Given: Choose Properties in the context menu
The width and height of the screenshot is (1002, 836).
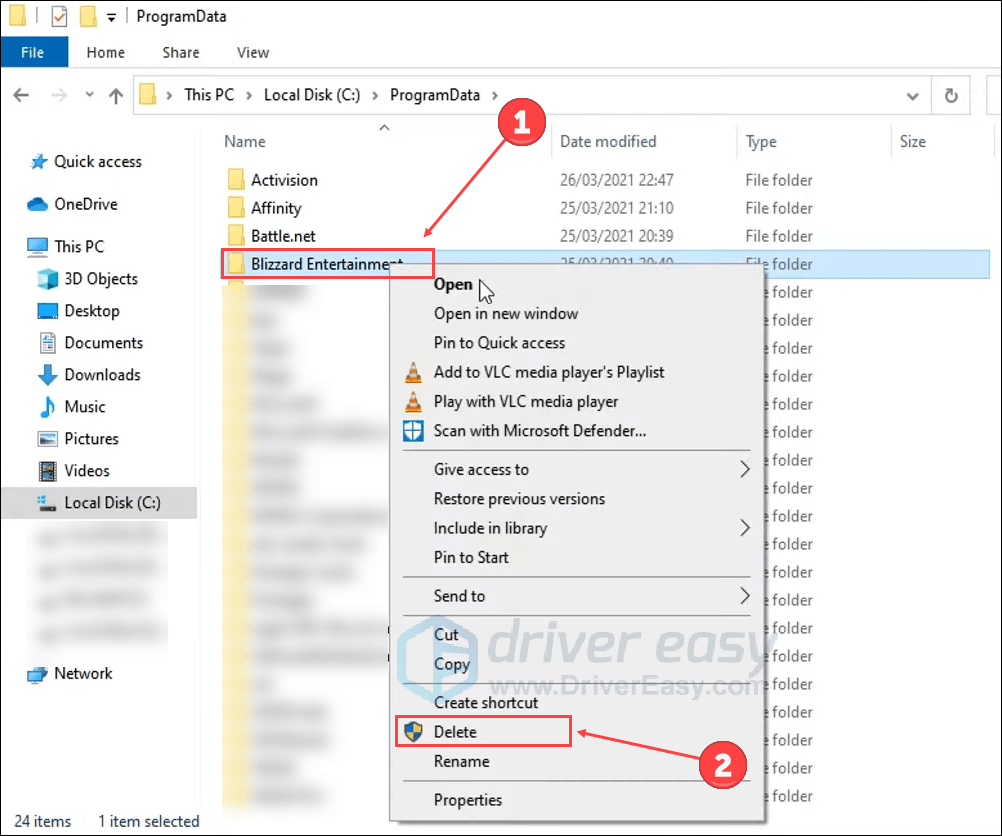Looking at the screenshot, I should coord(468,800).
